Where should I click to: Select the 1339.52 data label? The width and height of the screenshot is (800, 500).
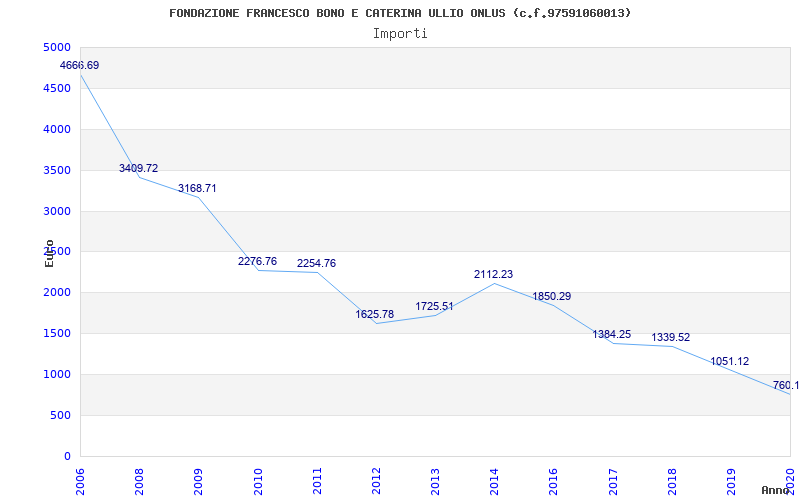pos(670,338)
